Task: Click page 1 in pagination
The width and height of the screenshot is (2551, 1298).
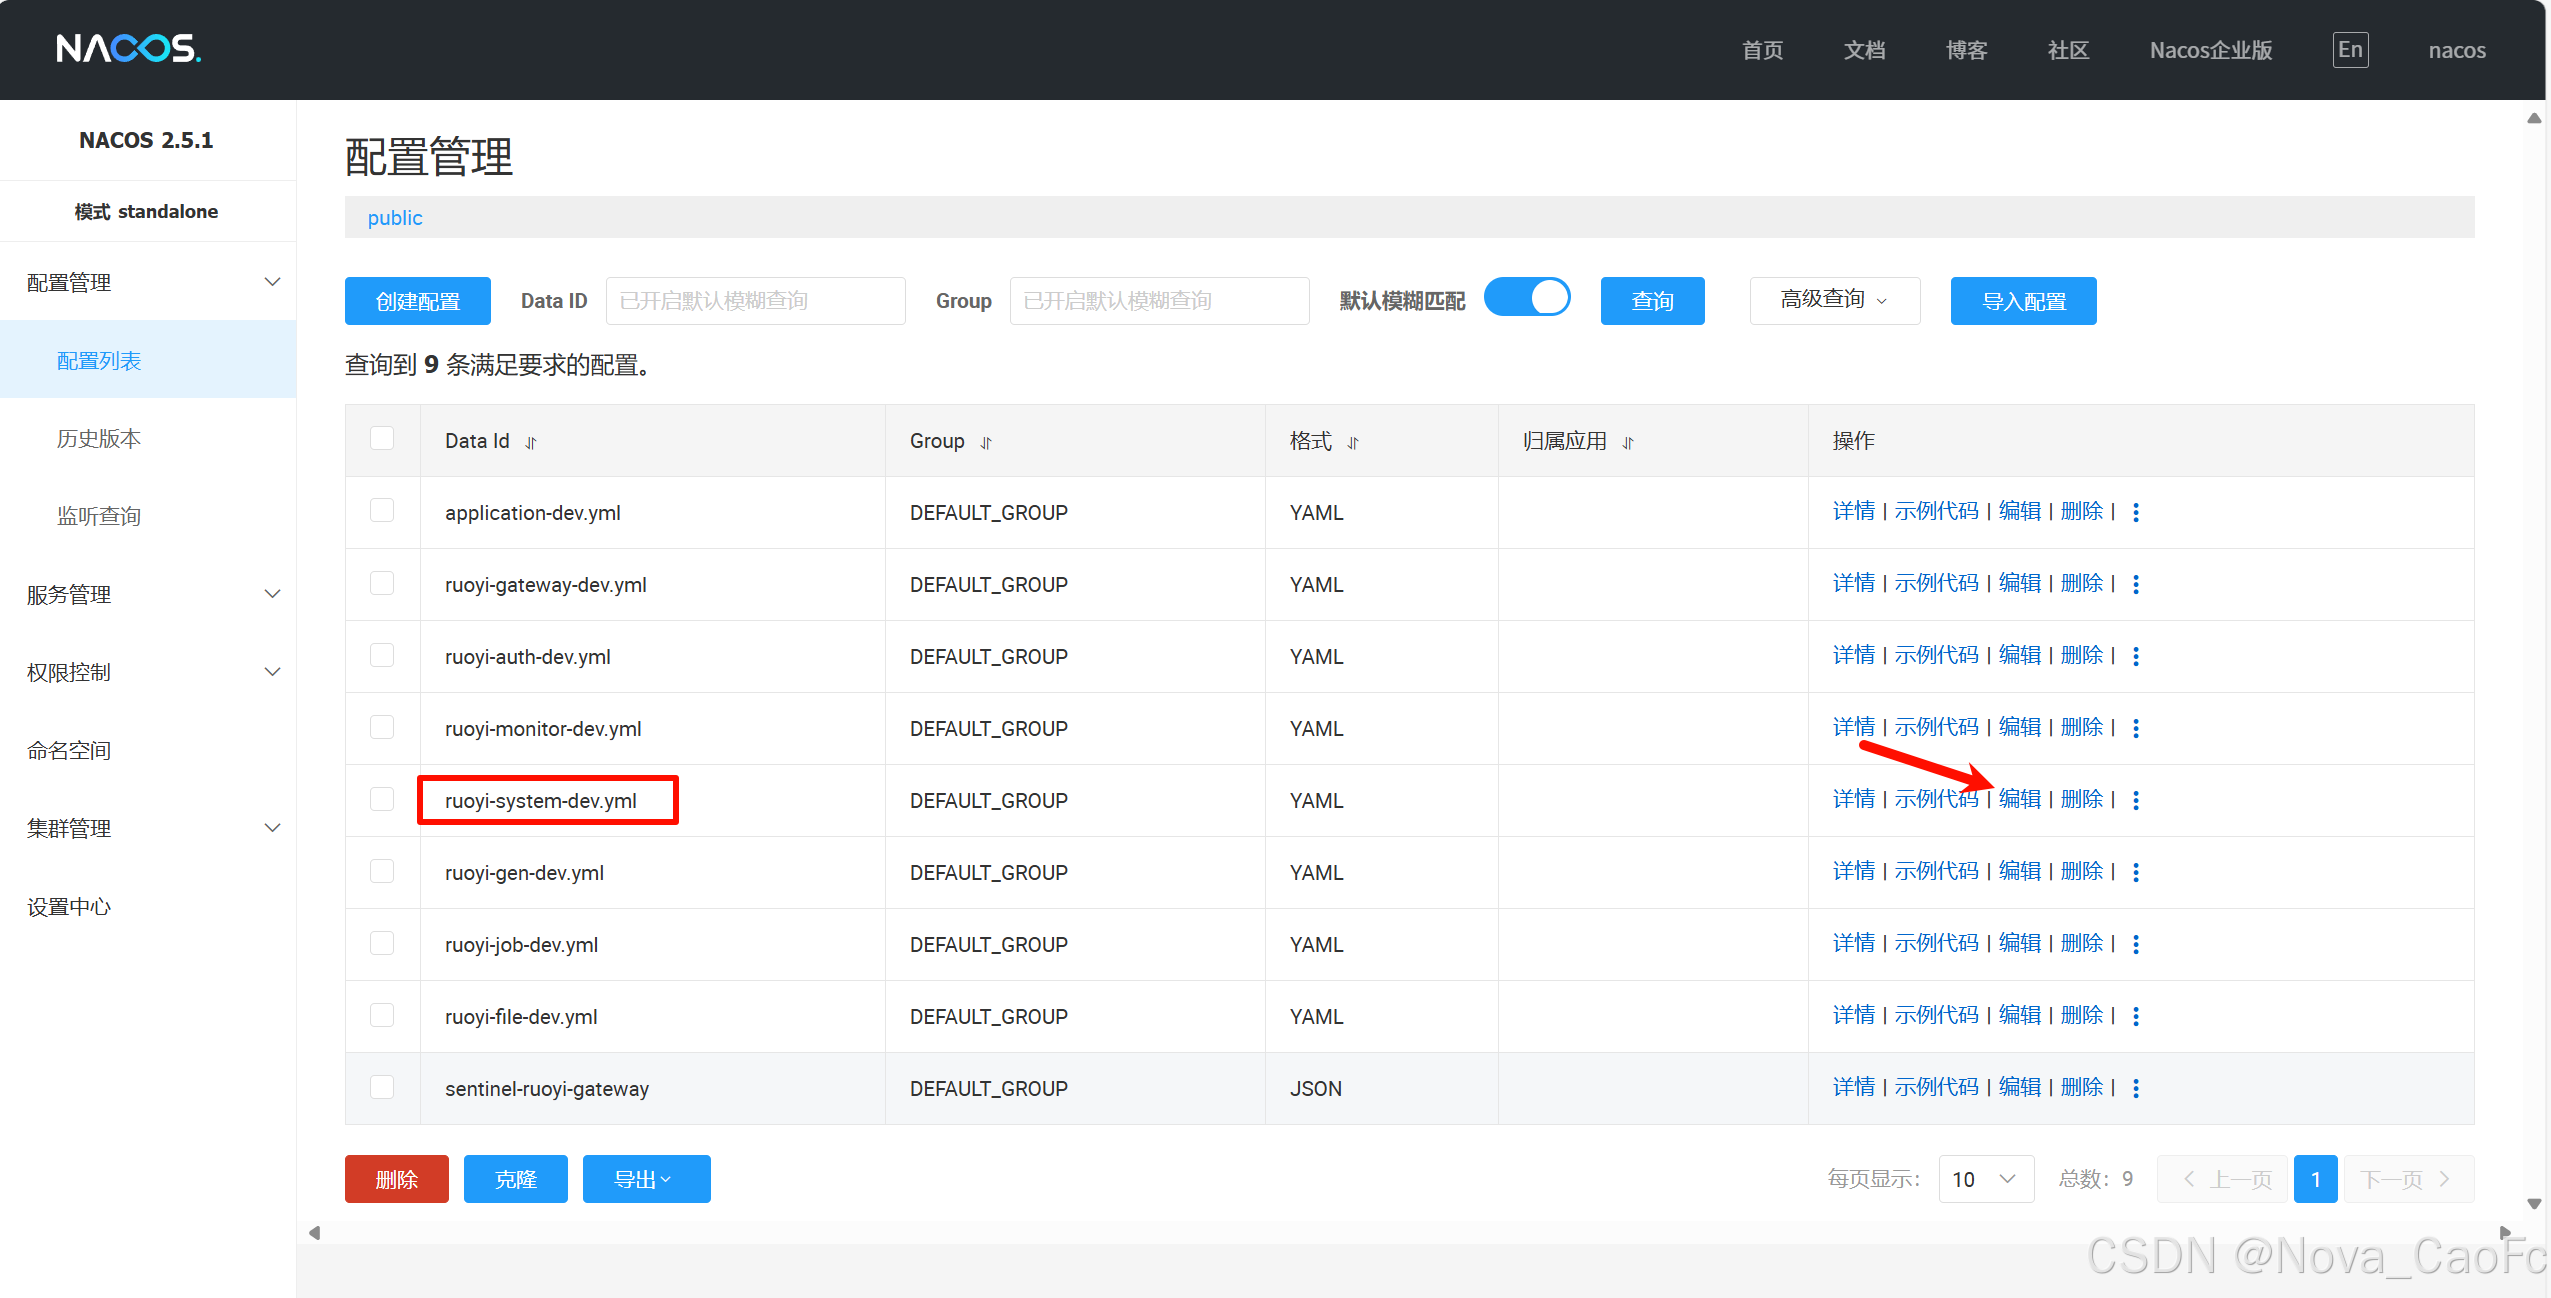Action: 2315,1179
